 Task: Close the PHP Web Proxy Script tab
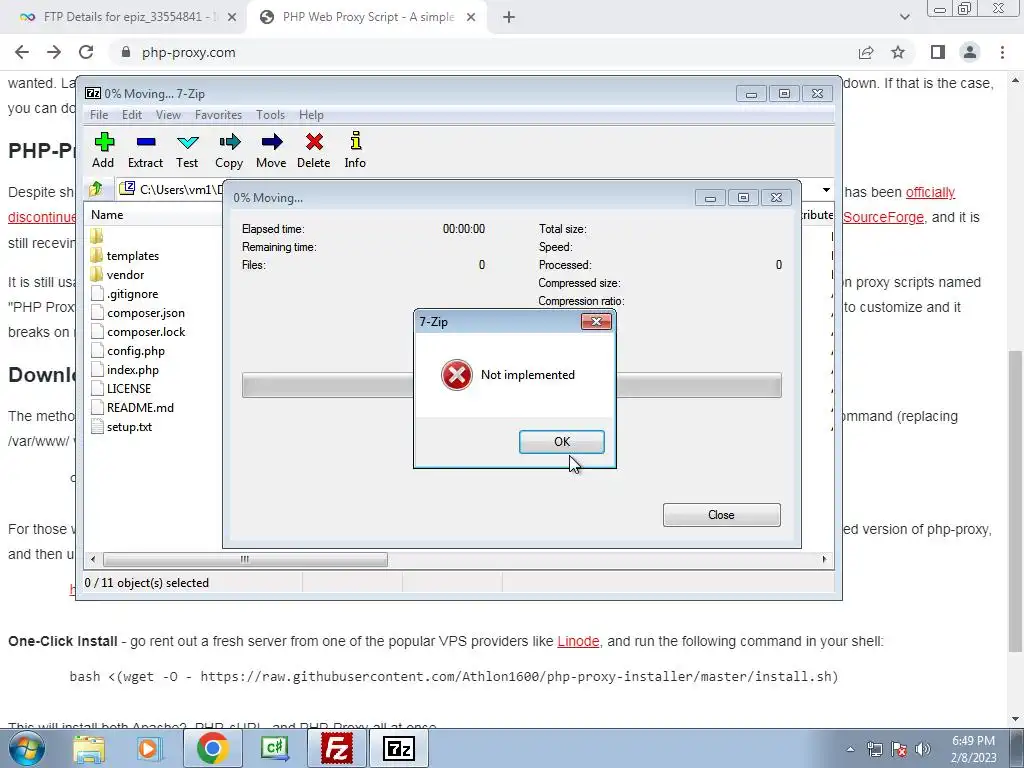tap(471, 18)
